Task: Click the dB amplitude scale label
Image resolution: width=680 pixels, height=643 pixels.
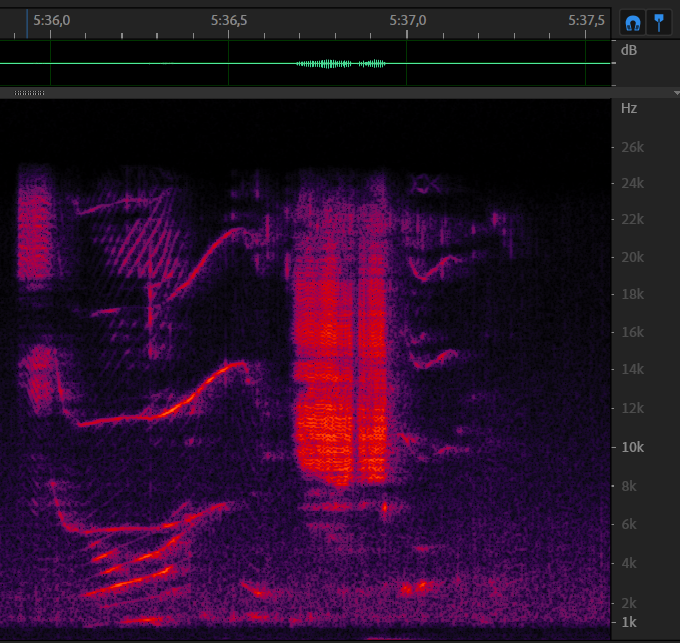Action: click(x=629, y=50)
